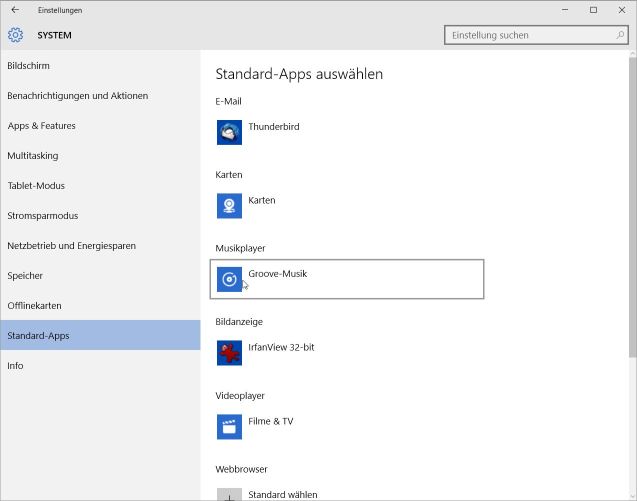Viewport: 637px width, 501px height.
Task: Go to Apps & Features
Action: click(100, 126)
